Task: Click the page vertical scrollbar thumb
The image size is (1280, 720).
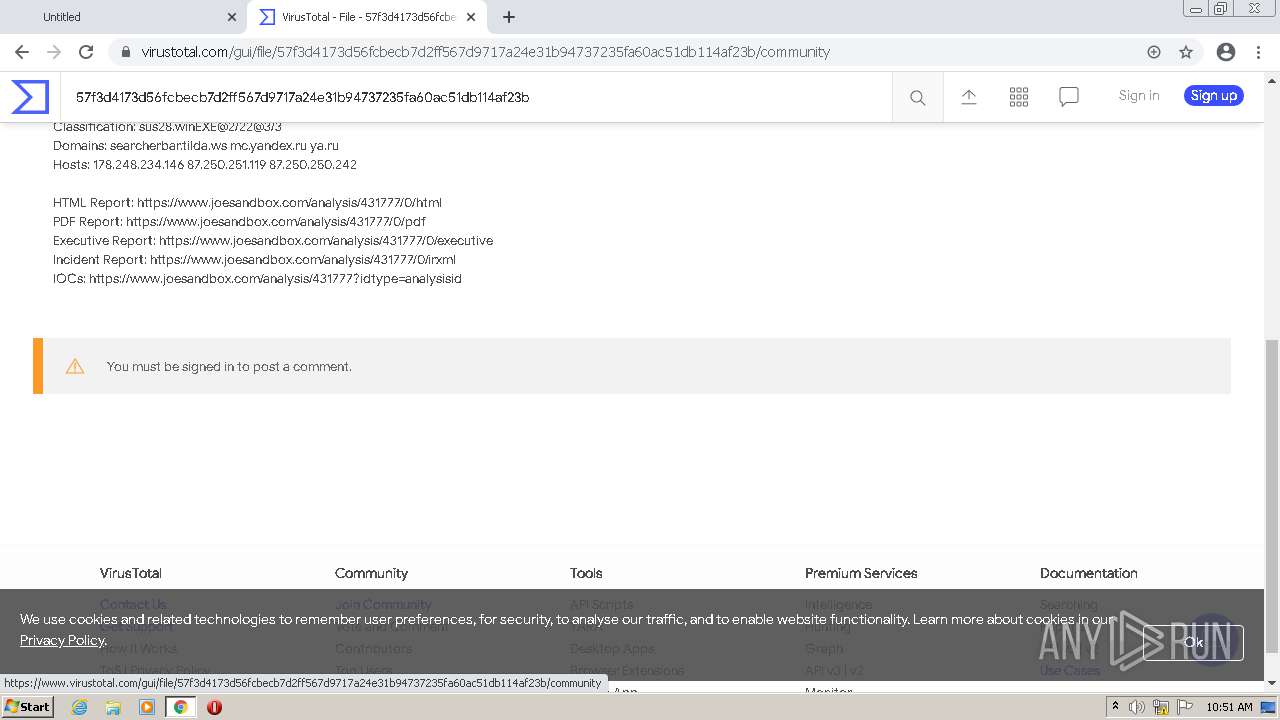Action: point(1271,496)
